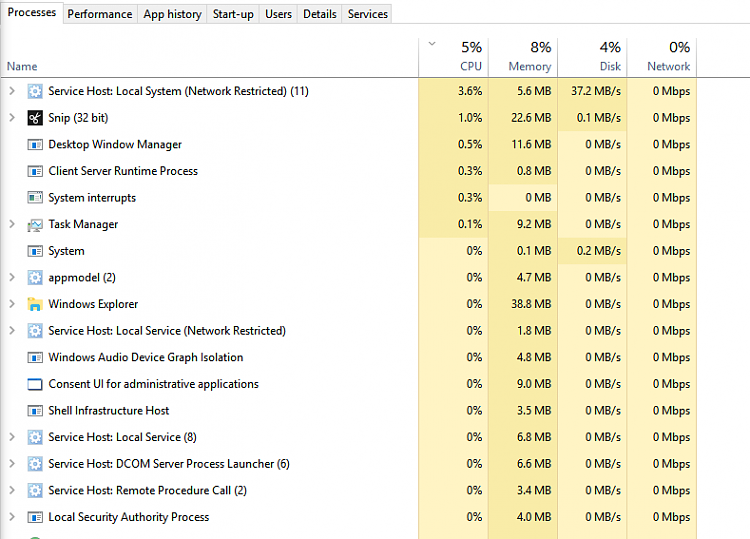Image resolution: width=750 pixels, height=539 pixels.
Task: Sort processes by the Name column
Action: [22, 66]
